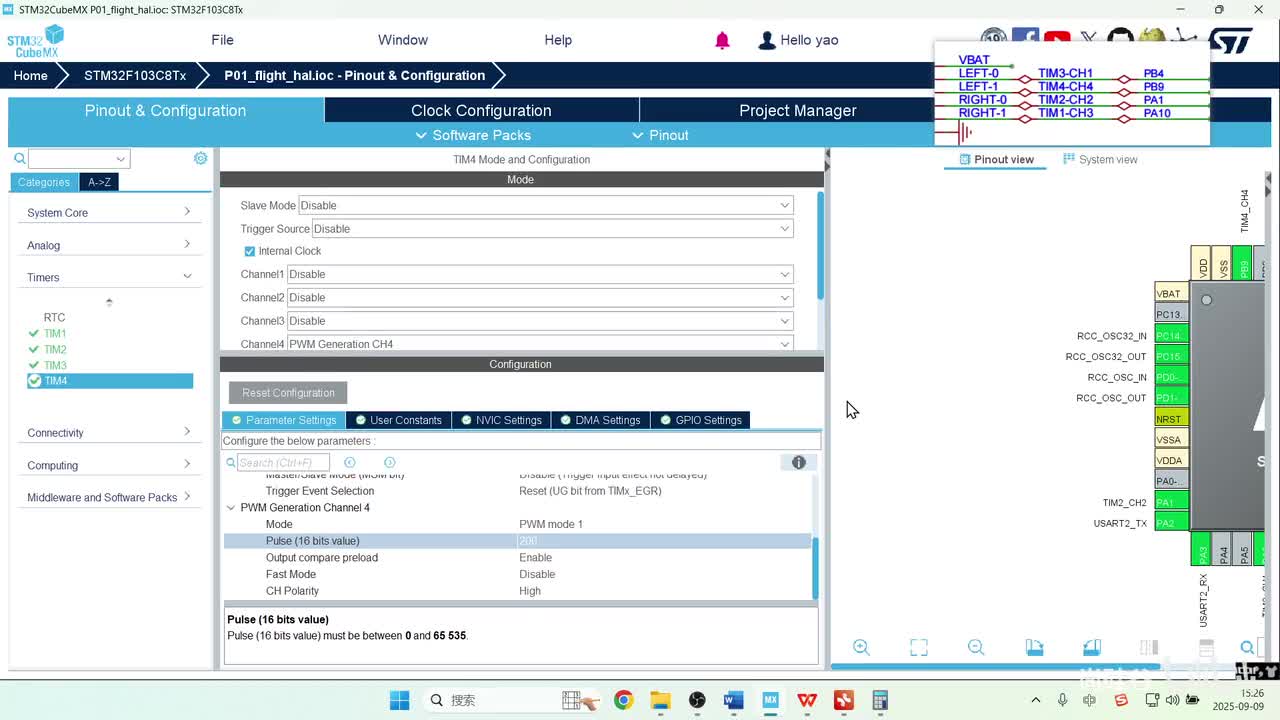Expand Middleware and Software Packs category
1280x720 pixels.
pos(109,497)
